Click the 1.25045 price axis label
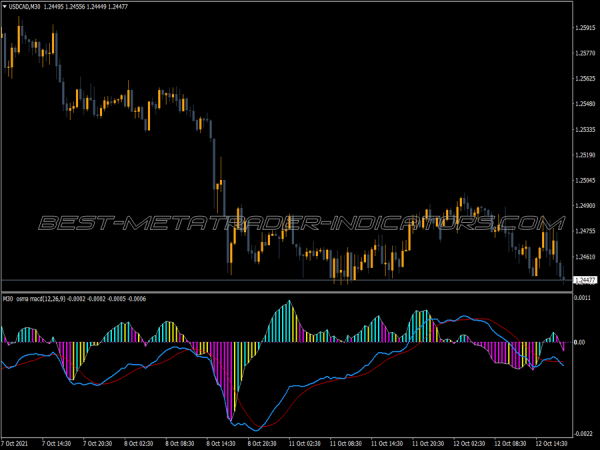Screen dimensions: 600x450 coord(585,180)
